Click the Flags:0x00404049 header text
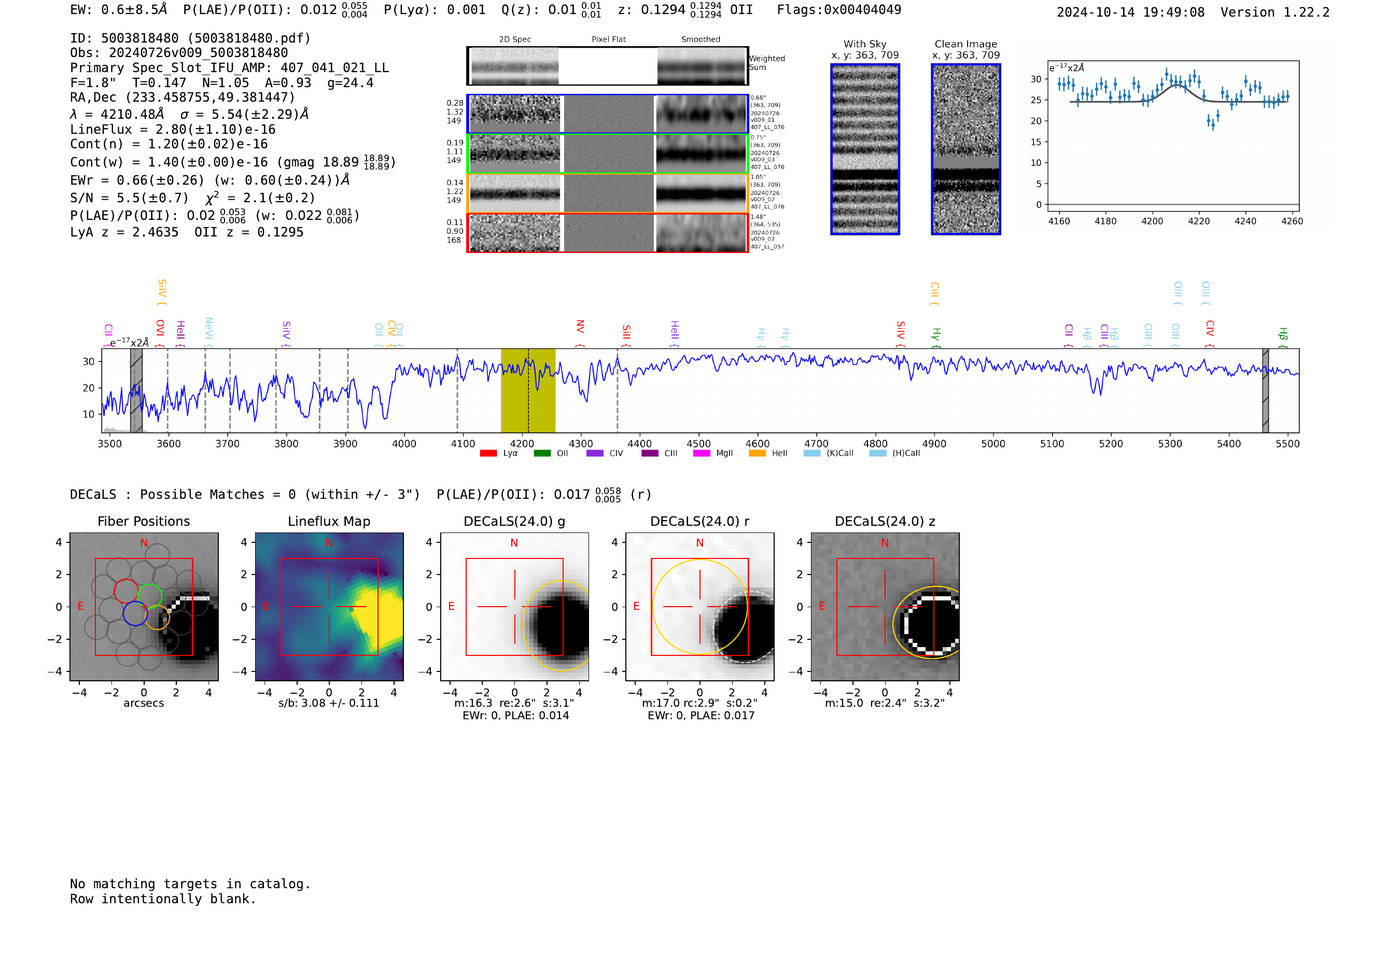1400x953 pixels. click(x=839, y=10)
